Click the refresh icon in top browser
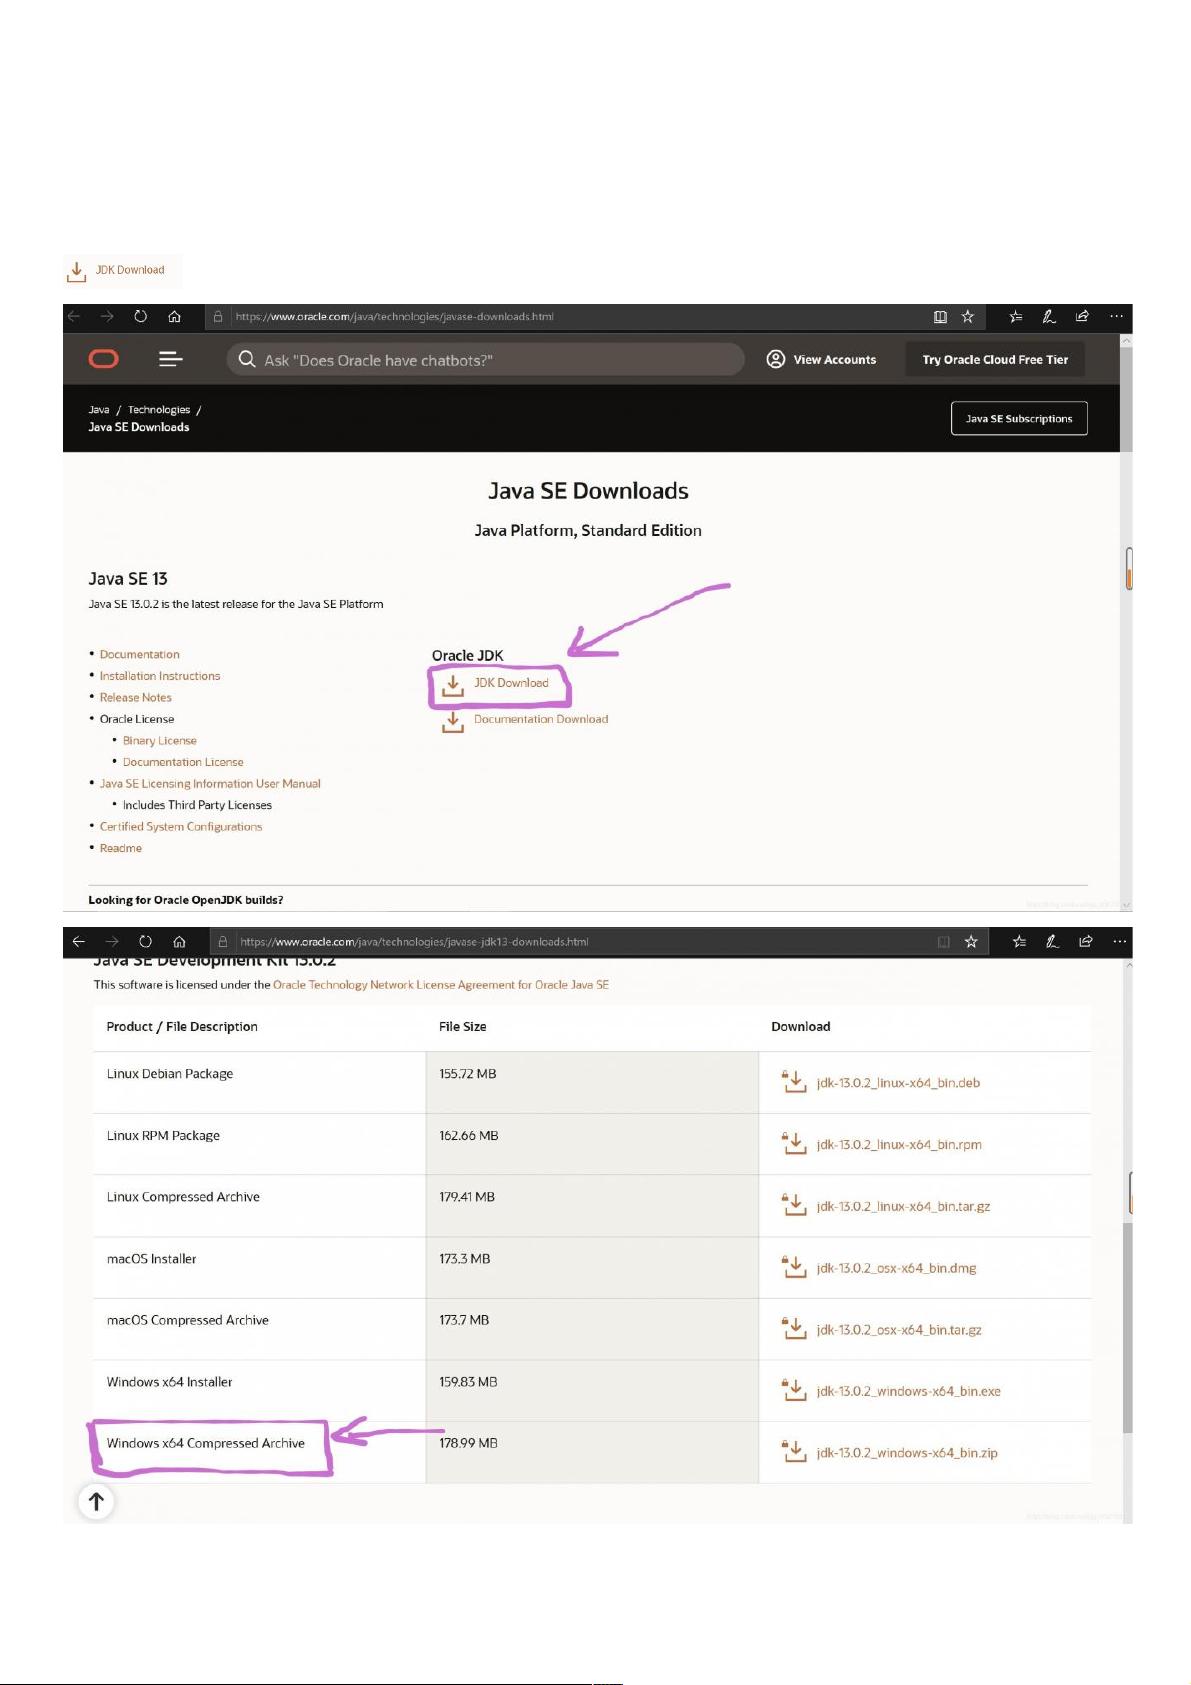 tap(141, 317)
